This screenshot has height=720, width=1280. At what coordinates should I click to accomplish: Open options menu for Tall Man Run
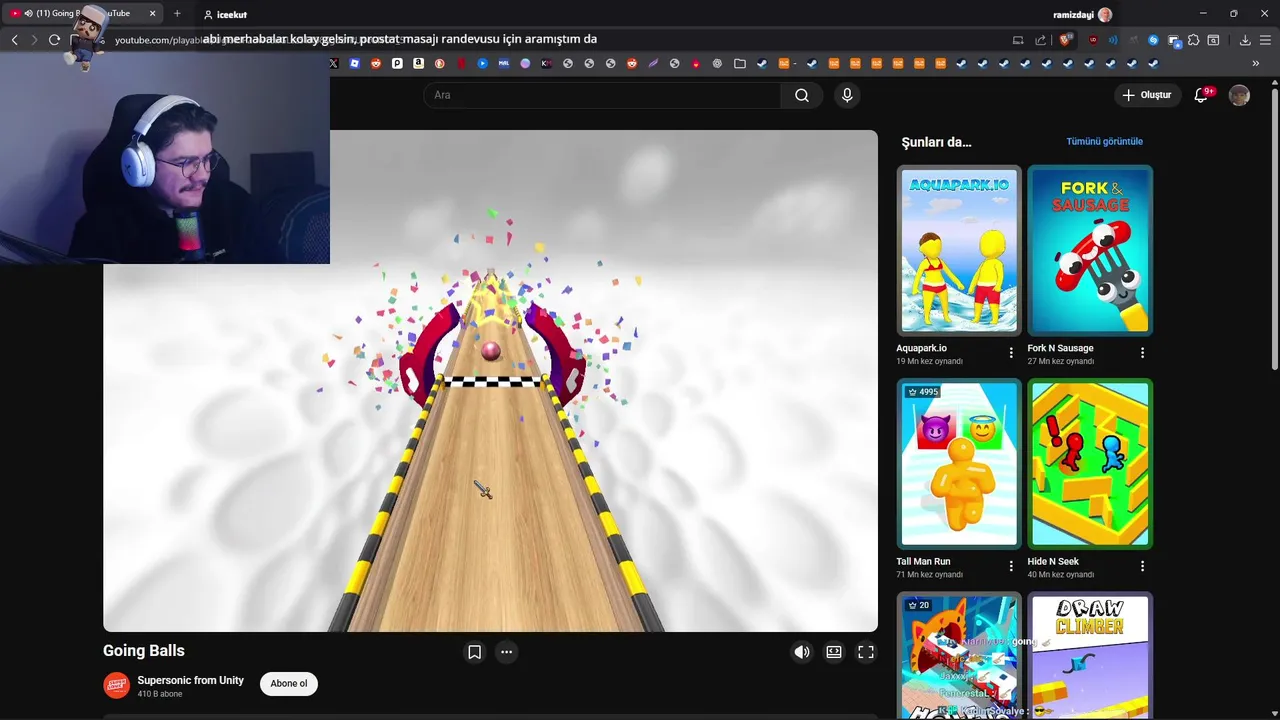coord(1011,566)
